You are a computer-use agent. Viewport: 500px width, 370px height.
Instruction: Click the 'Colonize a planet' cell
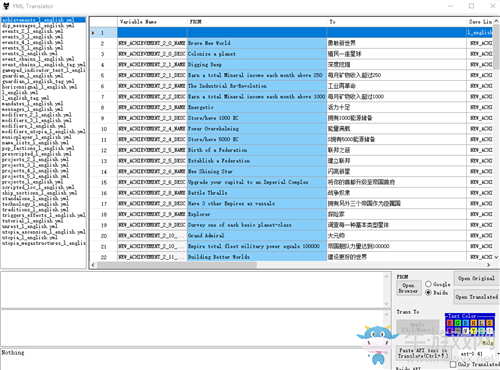click(257, 54)
